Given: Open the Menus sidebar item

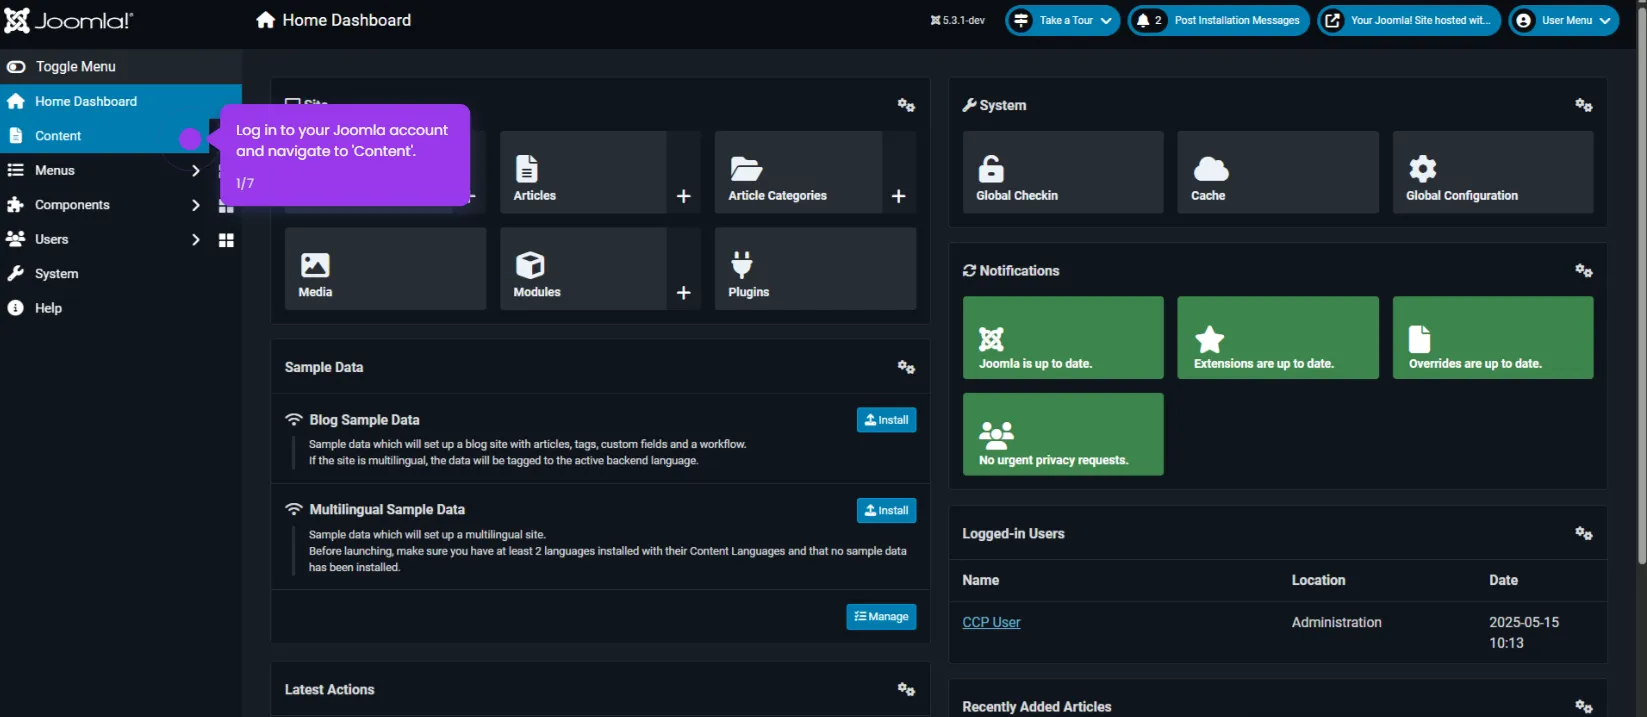Looking at the screenshot, I should coord(55,170).
